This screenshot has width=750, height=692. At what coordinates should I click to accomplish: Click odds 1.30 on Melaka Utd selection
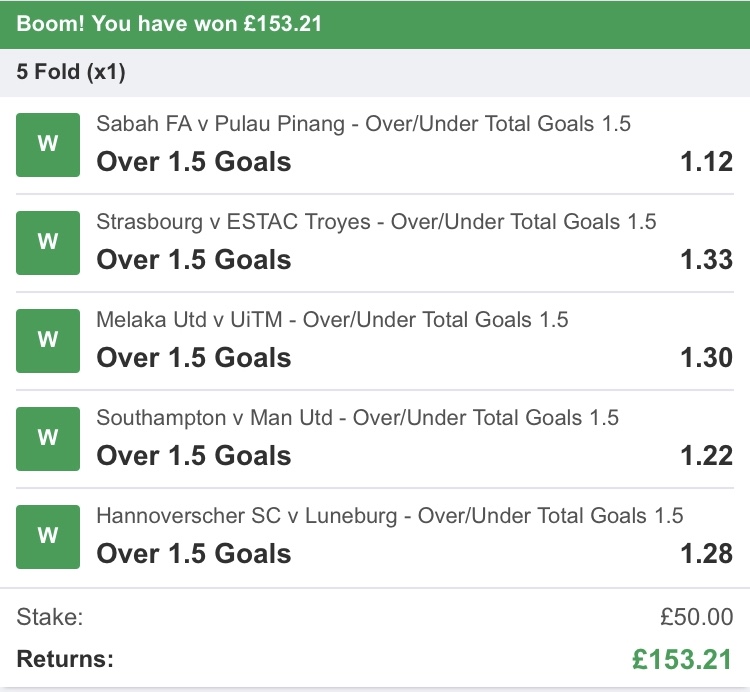tap(706, 358)
